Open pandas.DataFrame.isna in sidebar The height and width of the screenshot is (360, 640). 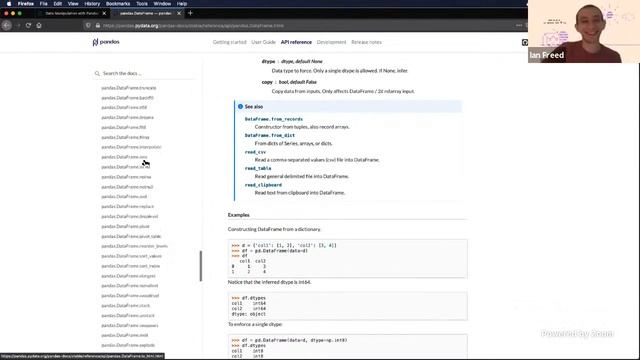[124, 157]
